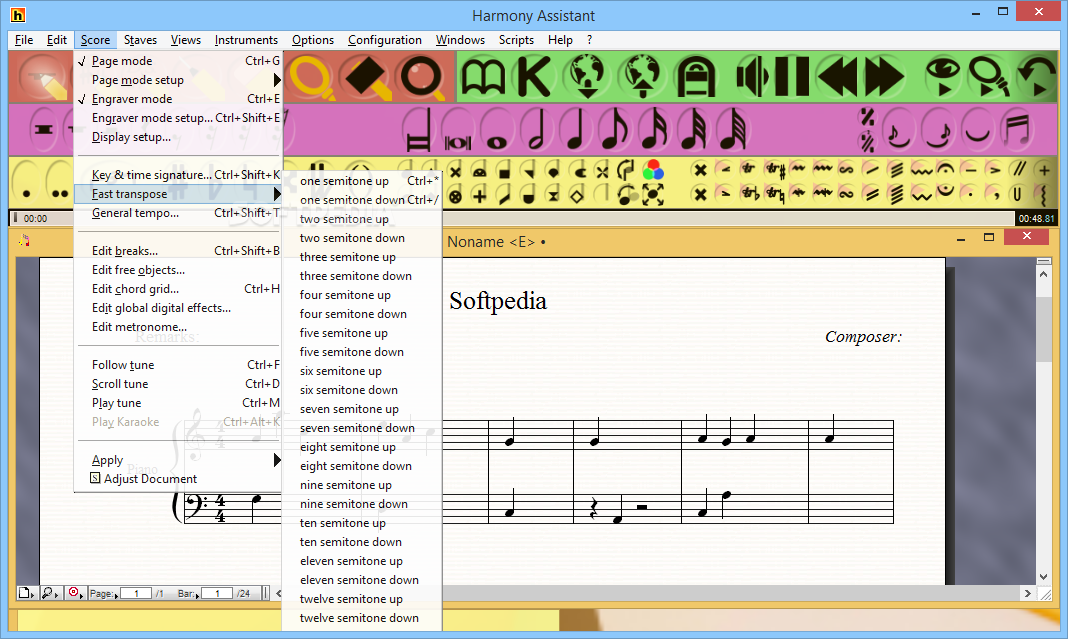Choose Edit chord grid
This screenshot has height=639, width=1068.
tap(178, 289)
